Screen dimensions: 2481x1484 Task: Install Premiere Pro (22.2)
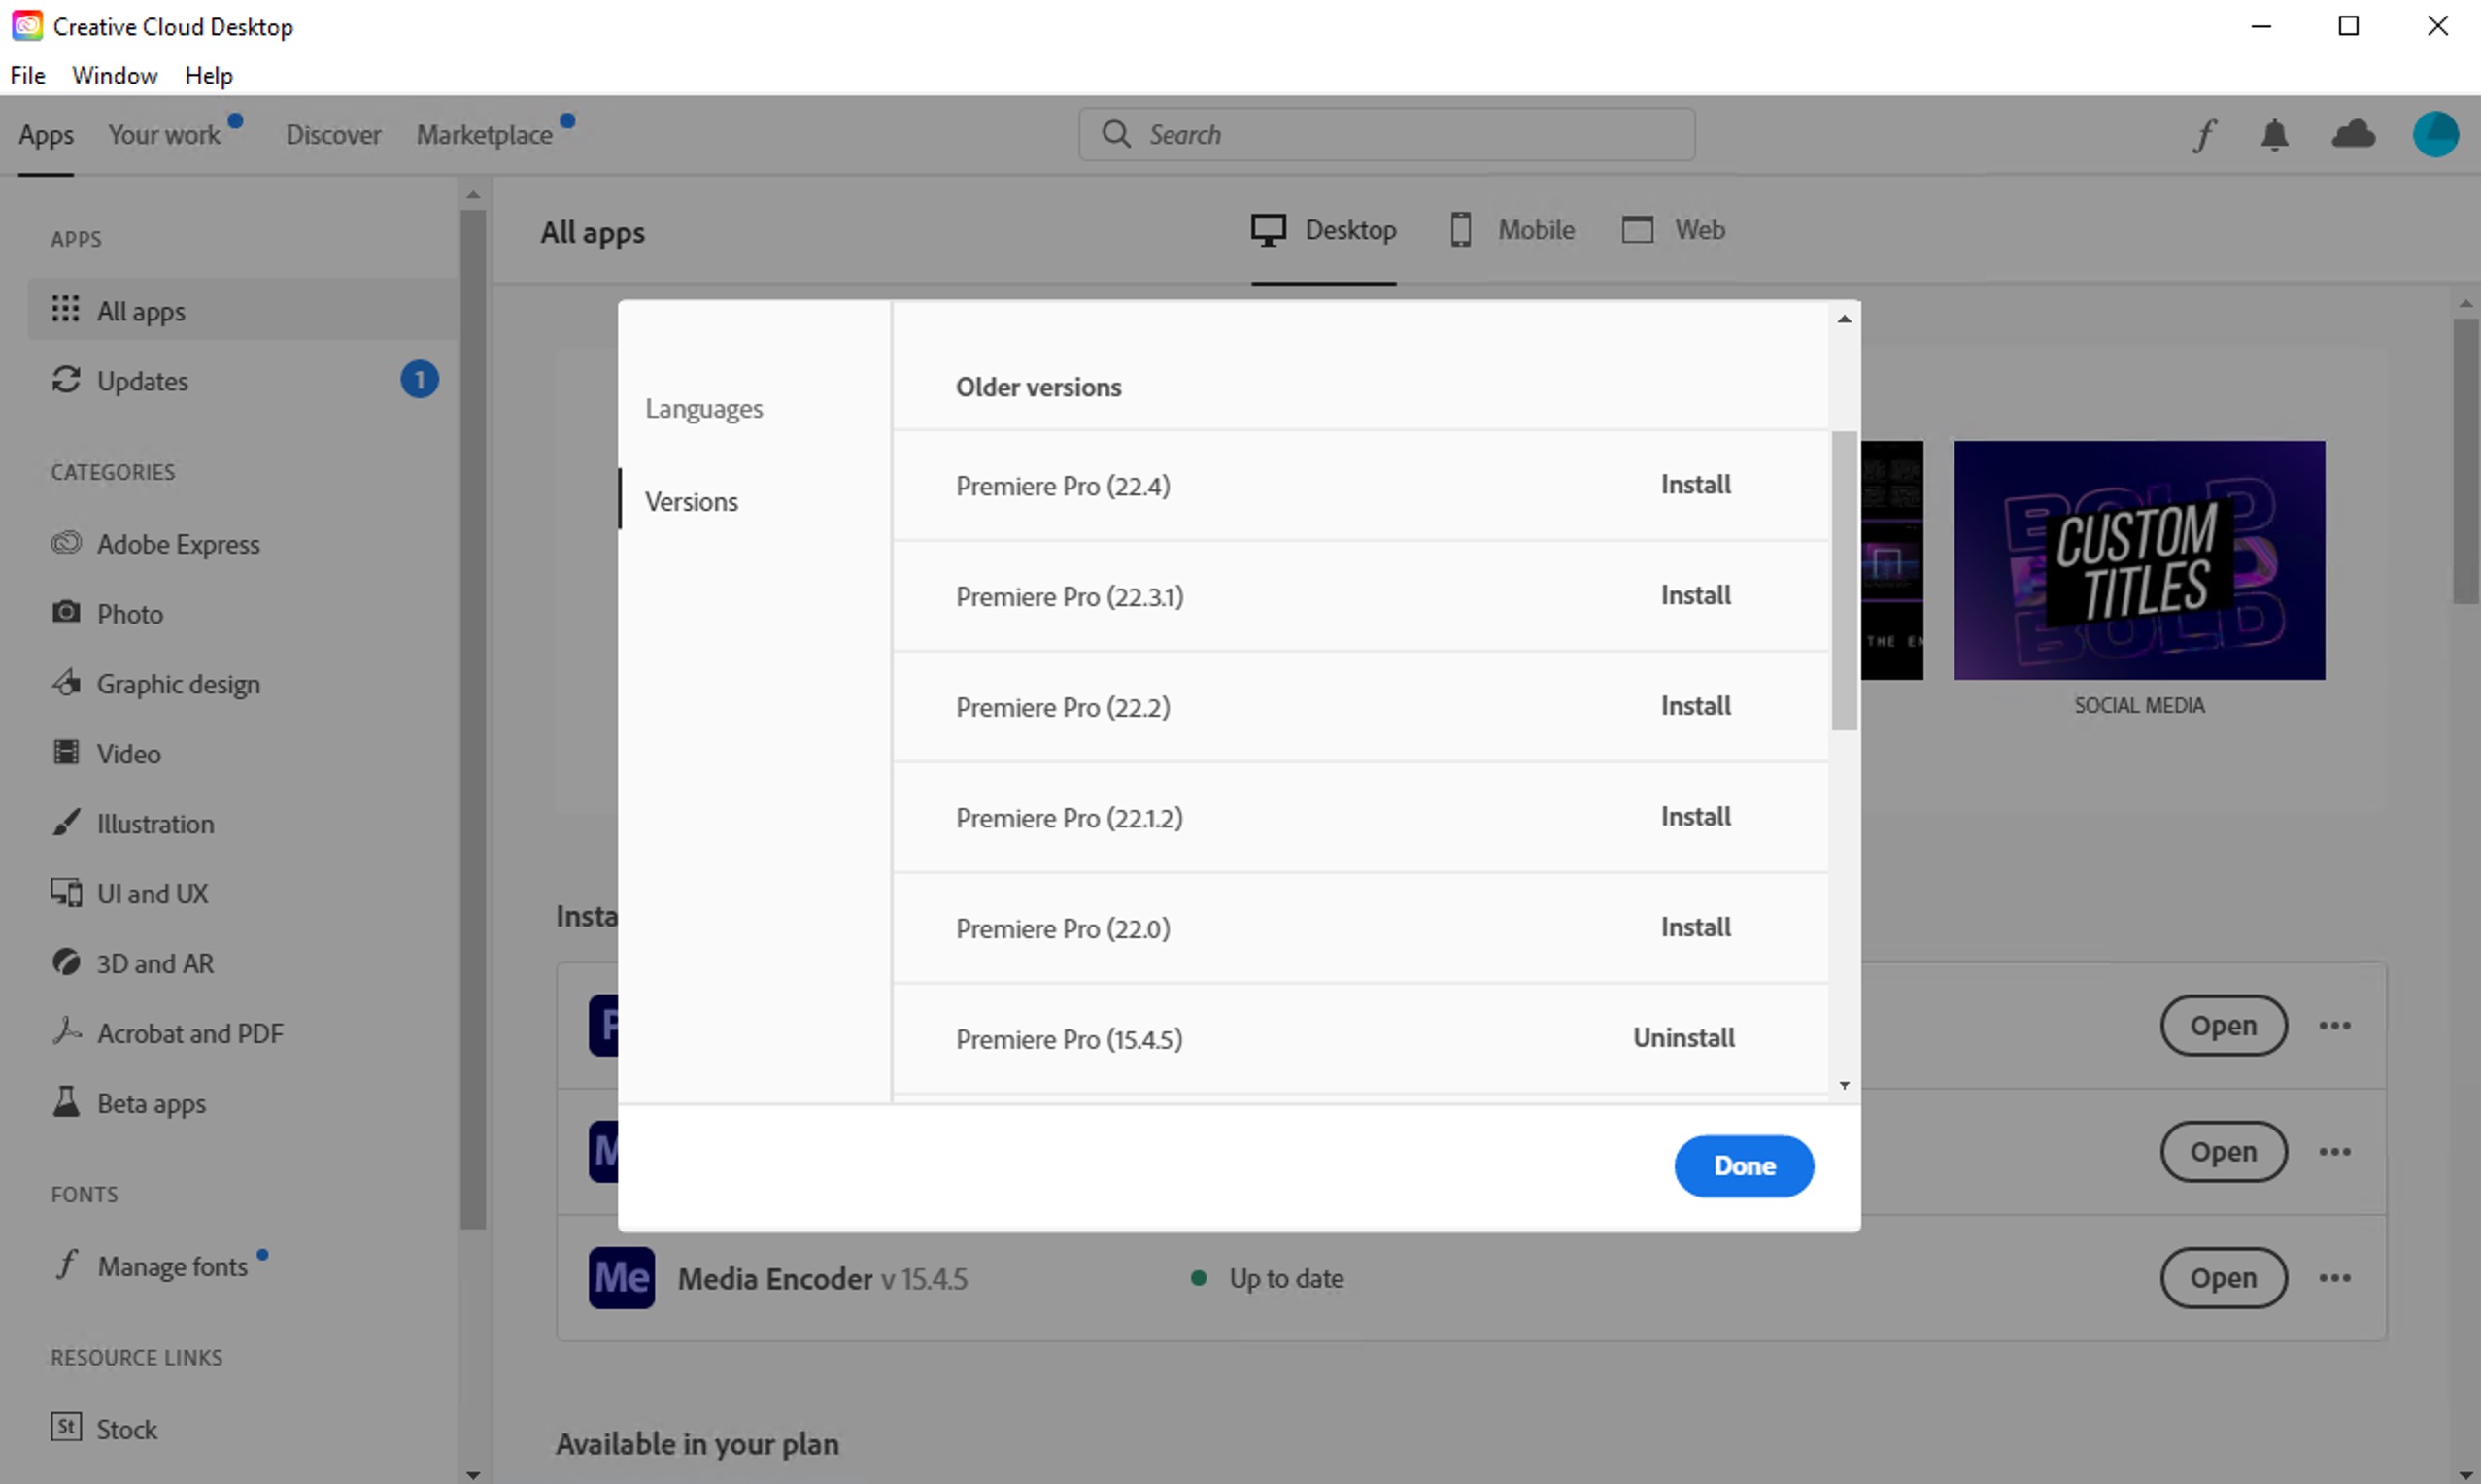click(1695, 706)
